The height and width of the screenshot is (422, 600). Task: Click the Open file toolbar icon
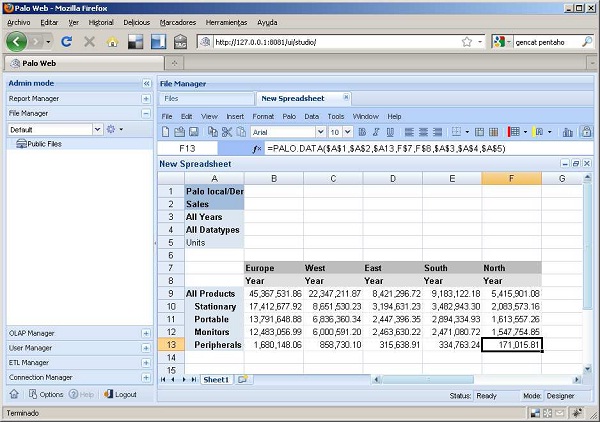tap(179, 132)
